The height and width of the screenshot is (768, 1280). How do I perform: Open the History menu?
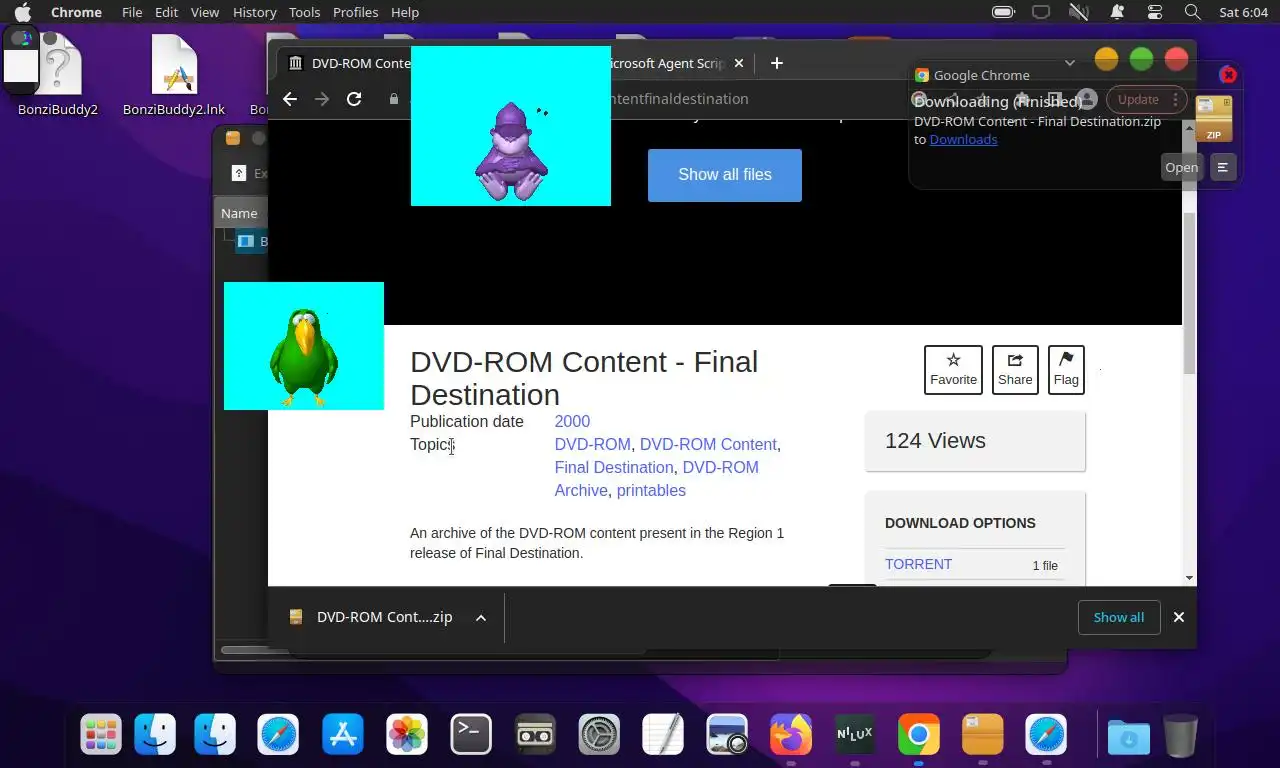[254, 12]
